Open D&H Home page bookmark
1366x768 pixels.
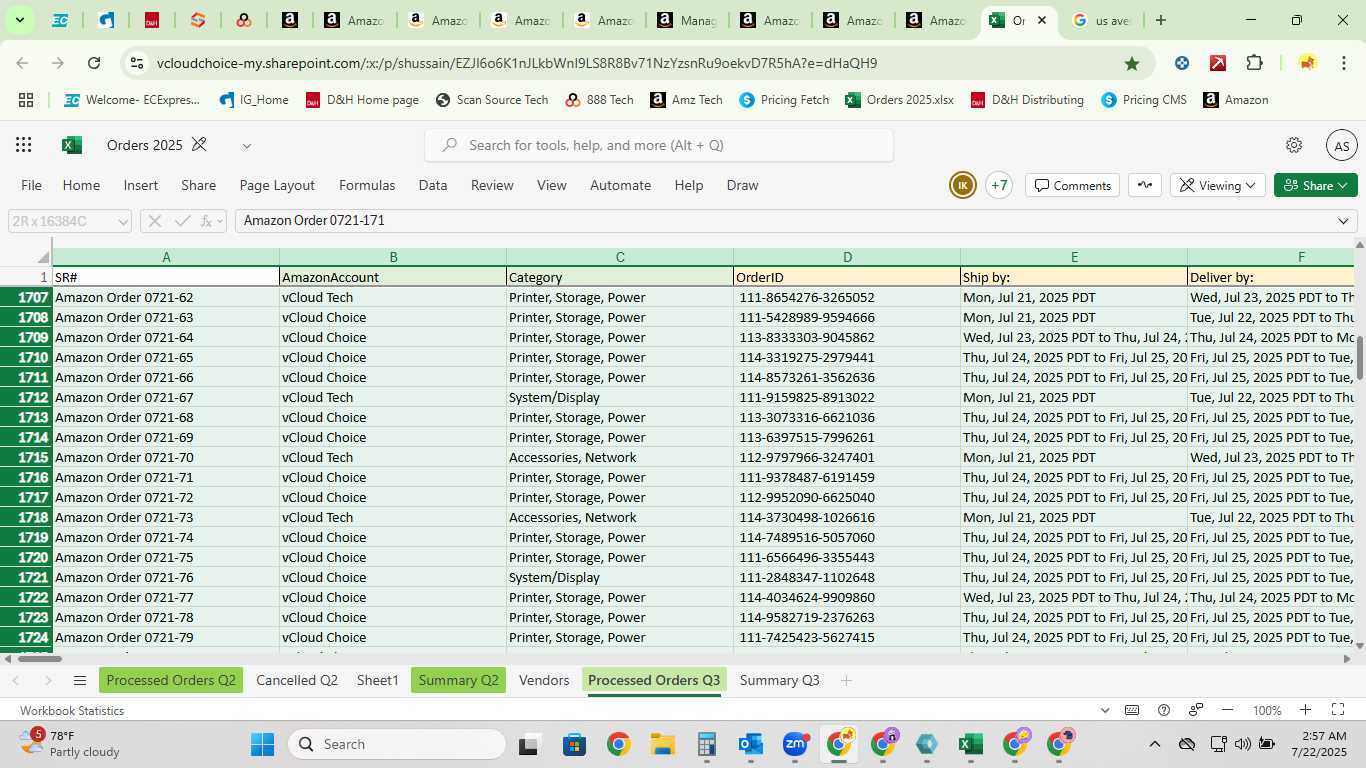(x=362, y=100)
